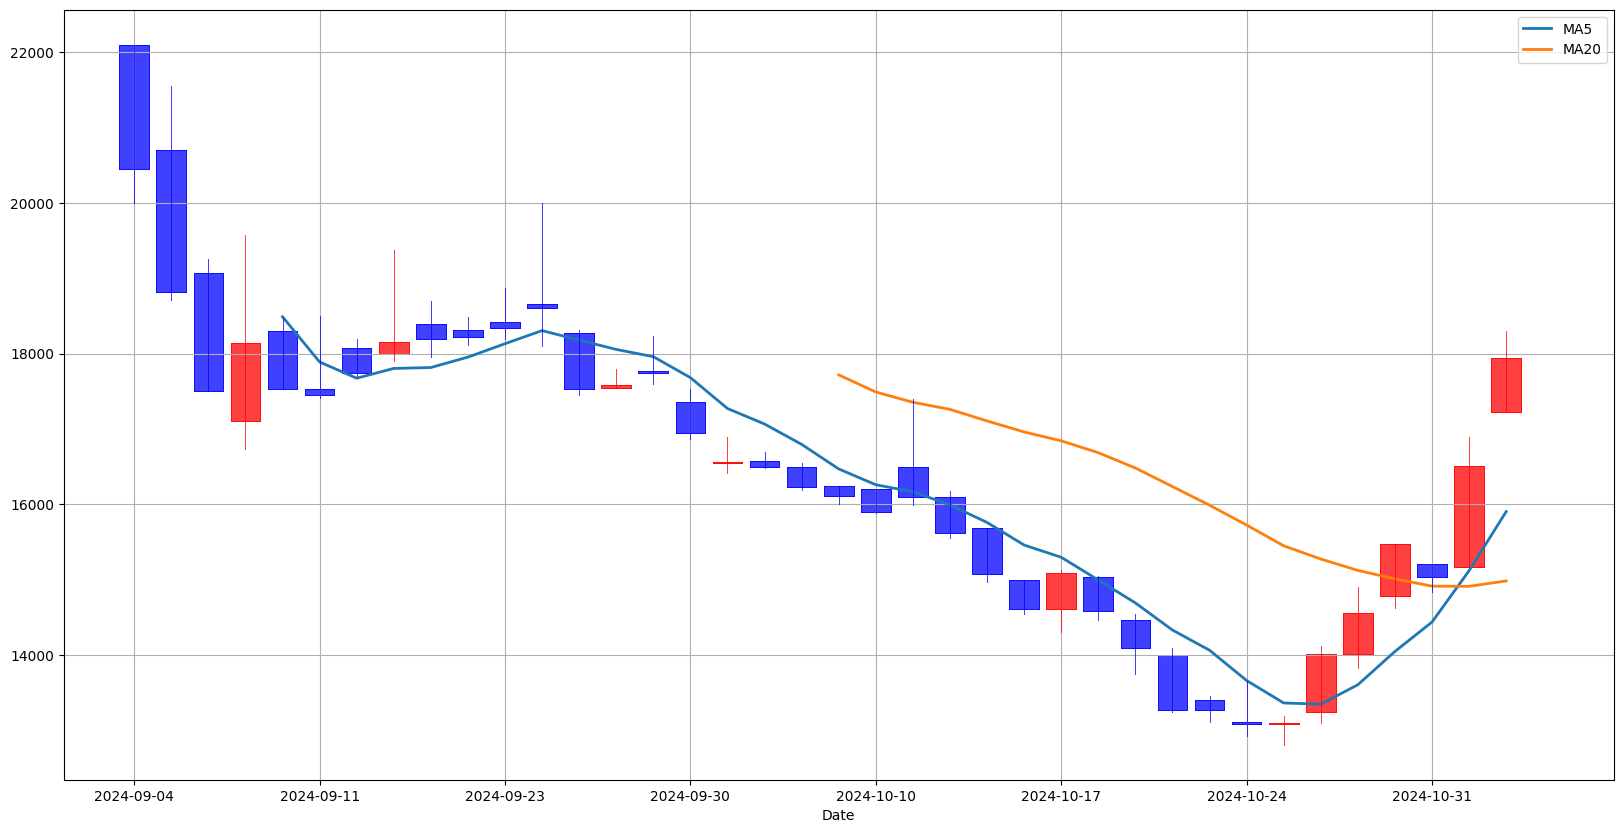Click the tall blue candlestick on 2024-09-04
Screen dimensions: 1623x833
click(134, 107)
